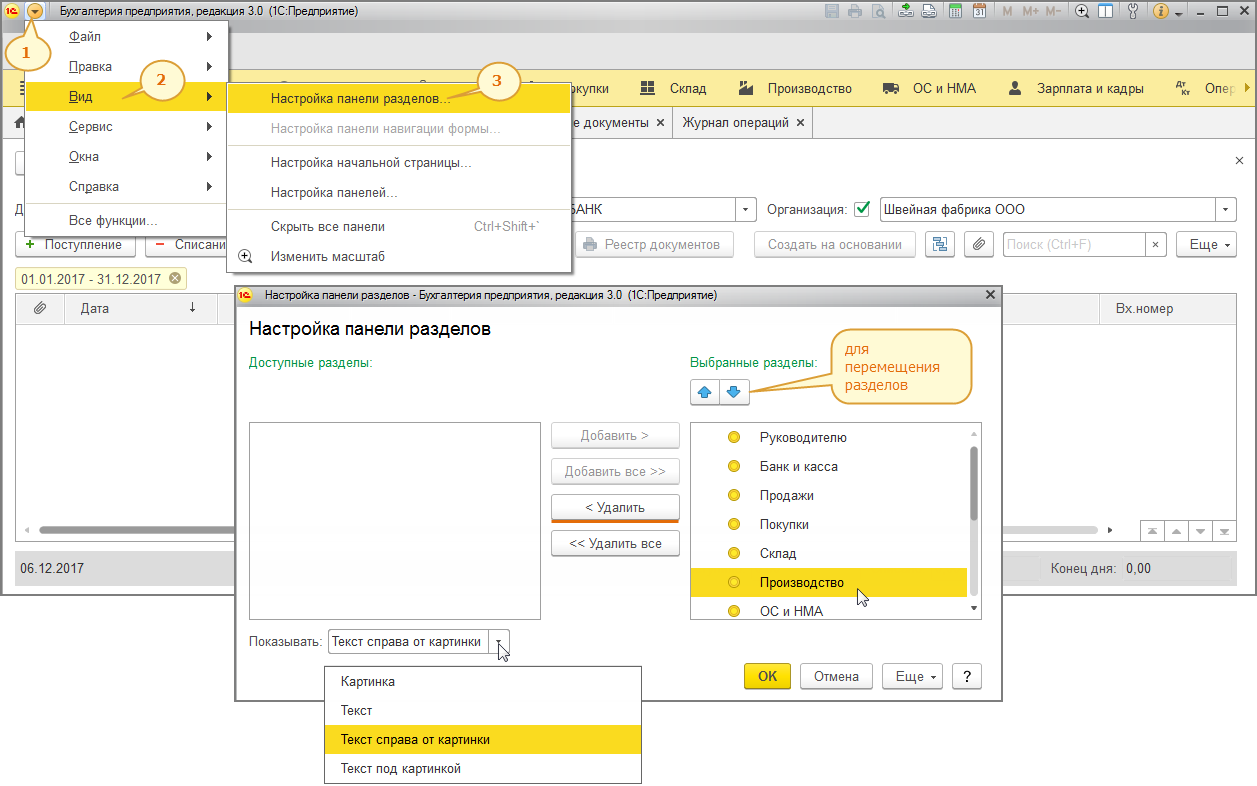The image size is (1257, 786).
Task: Click the magnifier zoom icon in title bar
Action: click(1082, 11)
